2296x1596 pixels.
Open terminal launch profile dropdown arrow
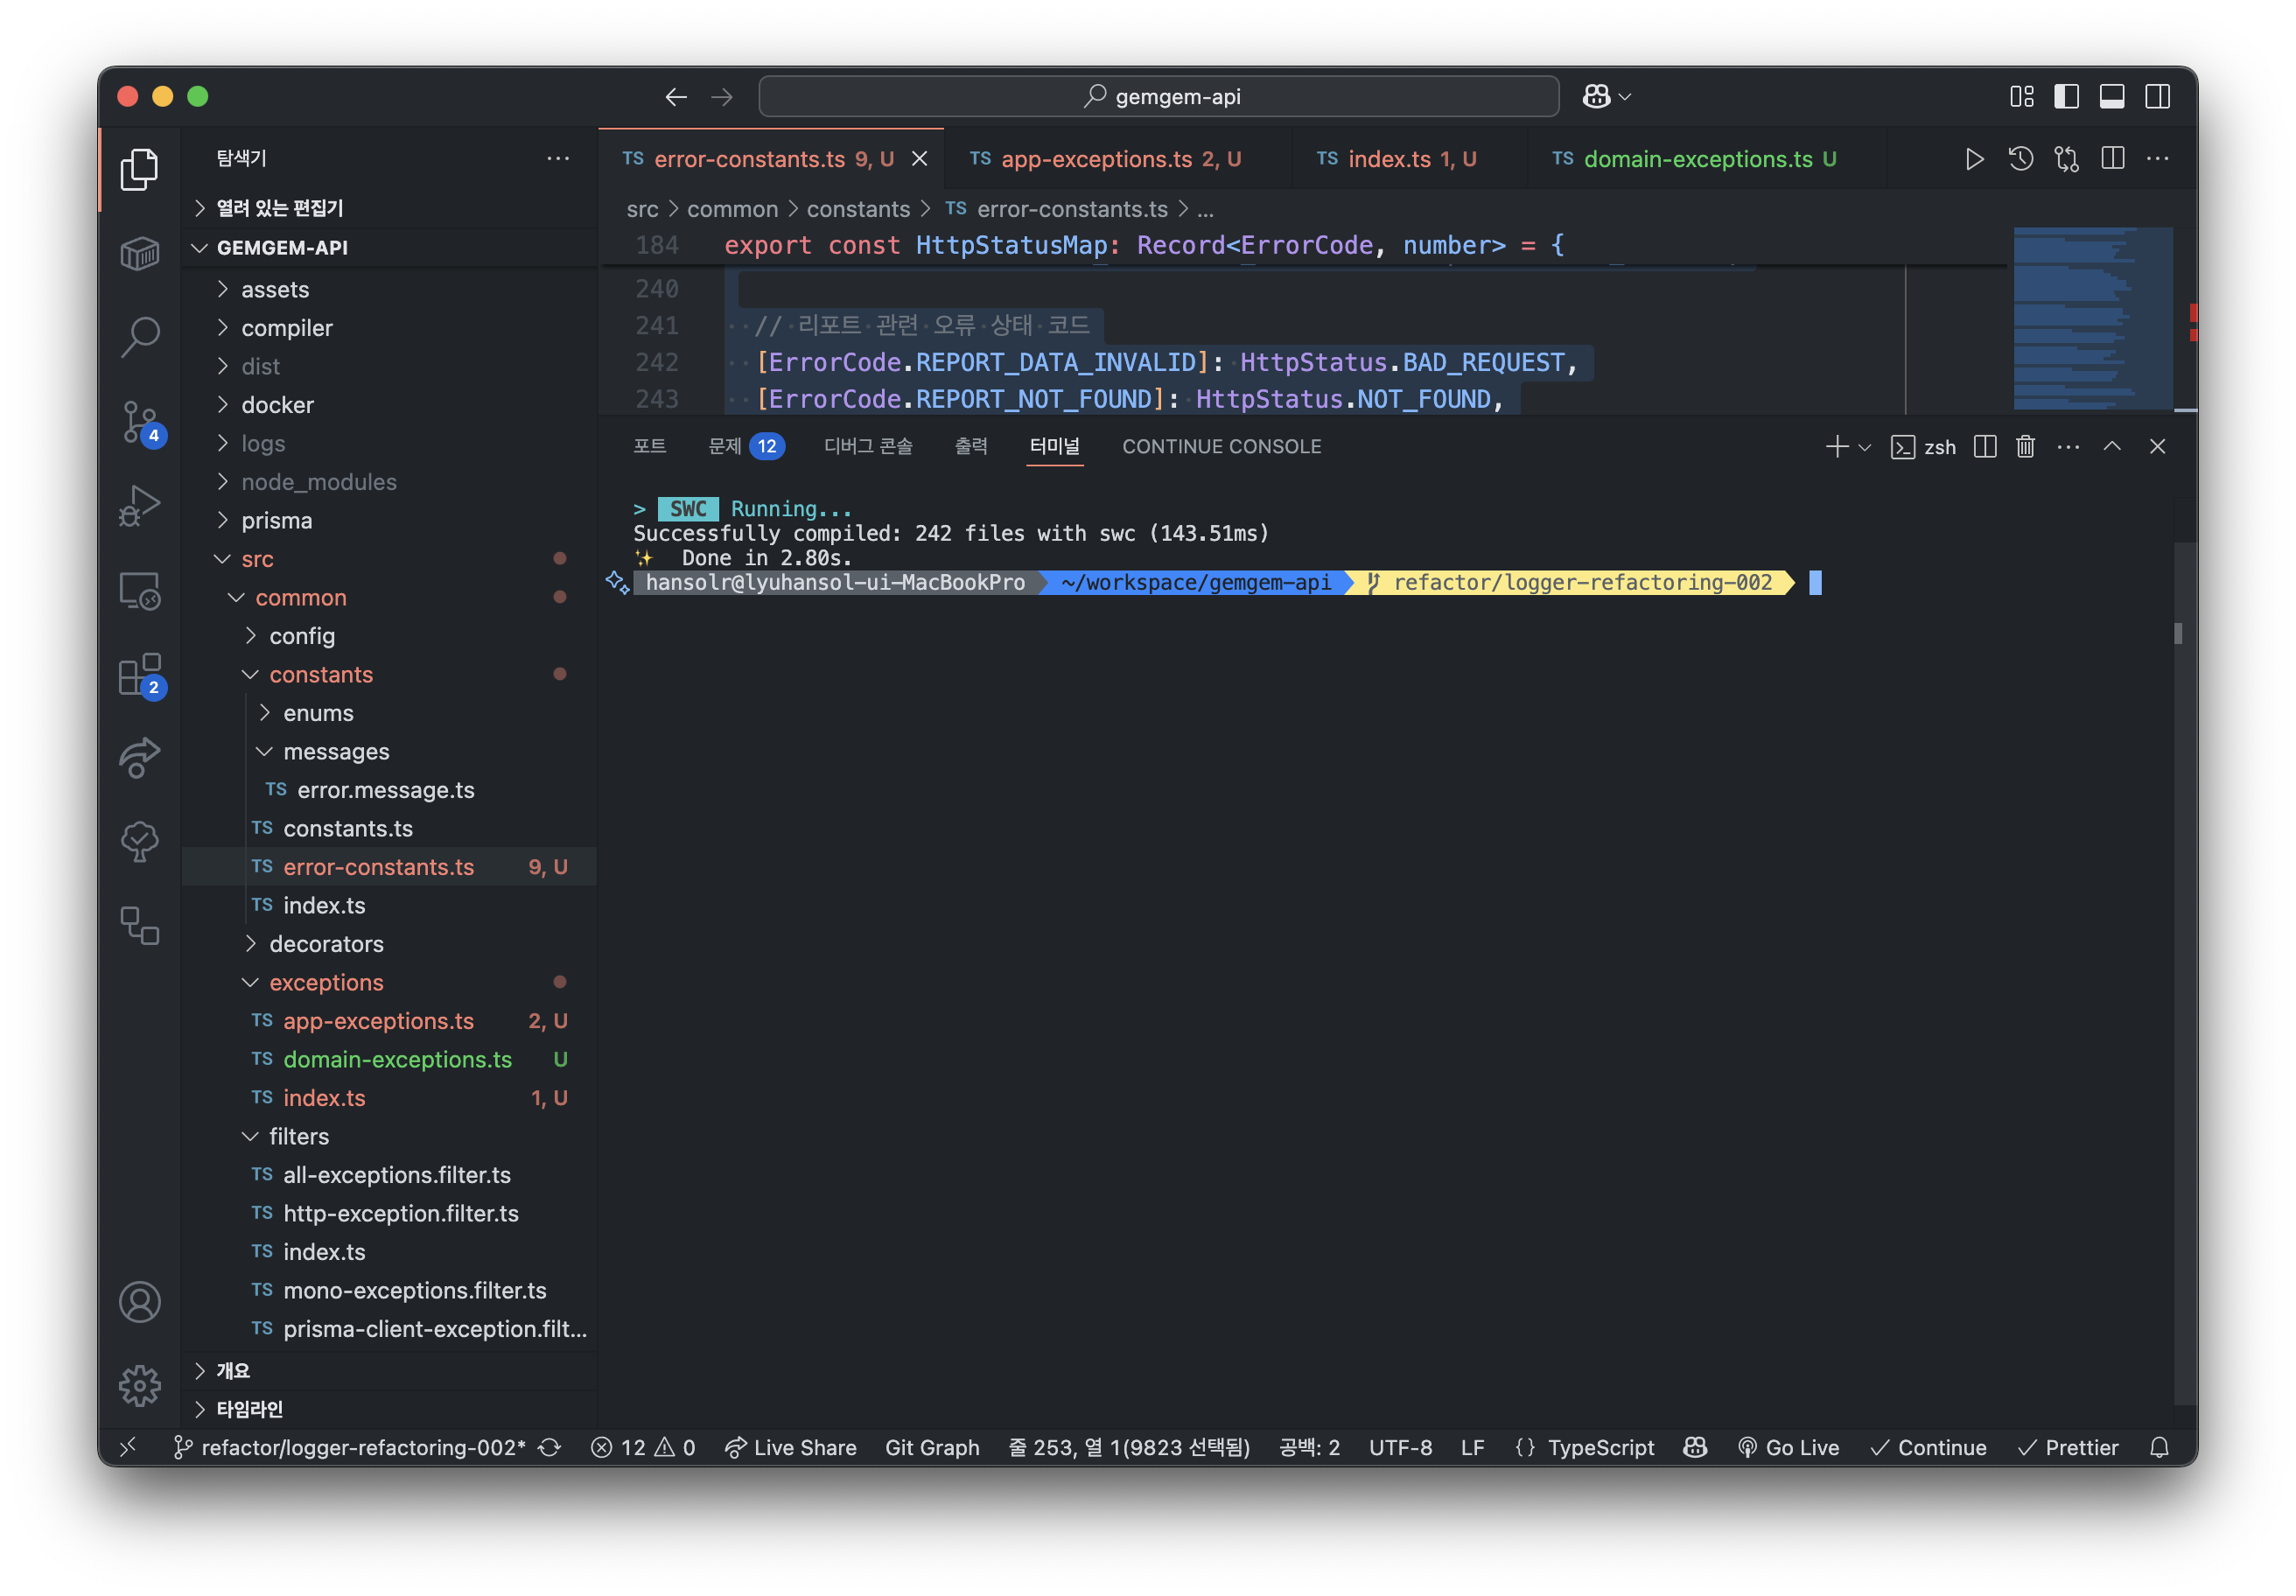pos(1863,447)
